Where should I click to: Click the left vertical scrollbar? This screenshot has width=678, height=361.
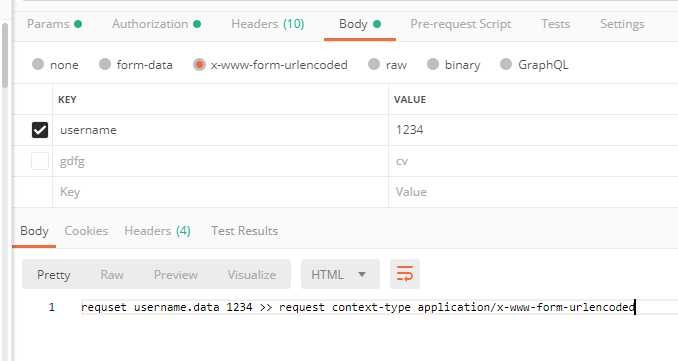(x=5, y=55)
